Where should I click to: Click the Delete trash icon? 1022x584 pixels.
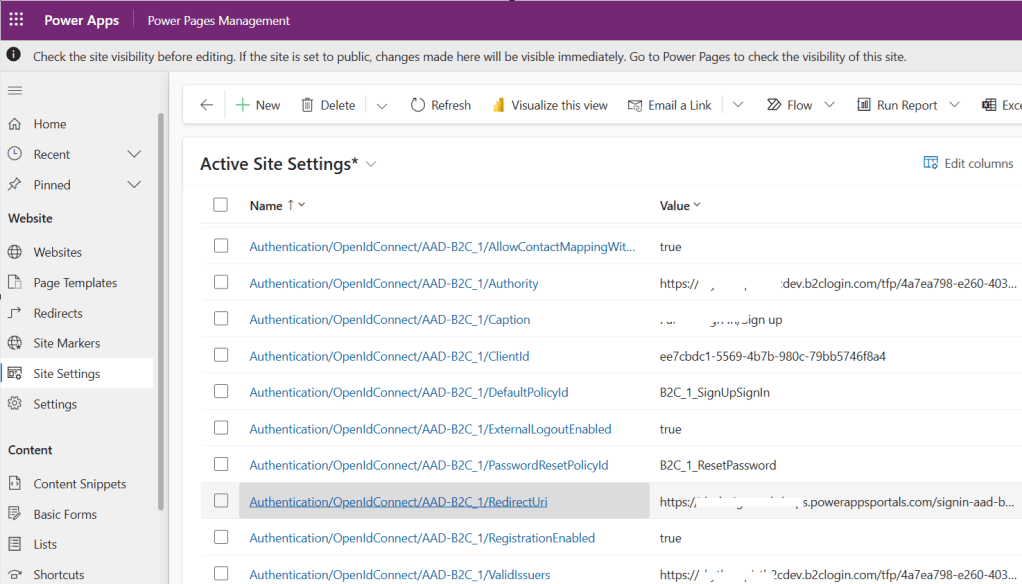[308, 105]
